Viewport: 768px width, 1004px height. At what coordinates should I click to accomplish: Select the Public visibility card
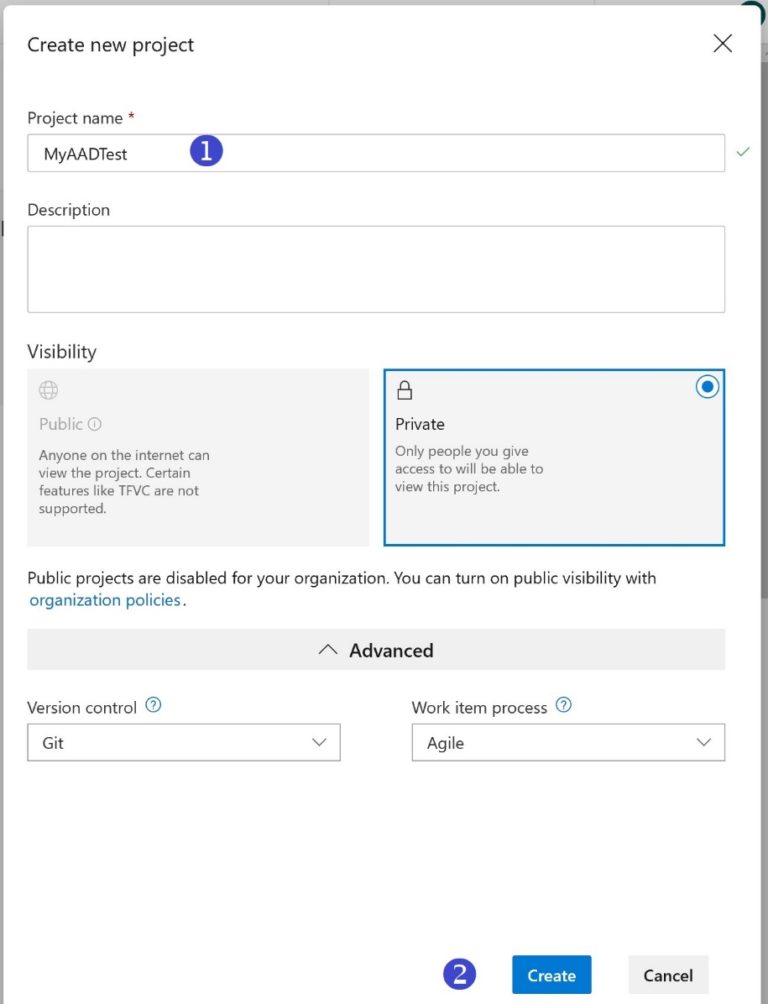[198, 458]
